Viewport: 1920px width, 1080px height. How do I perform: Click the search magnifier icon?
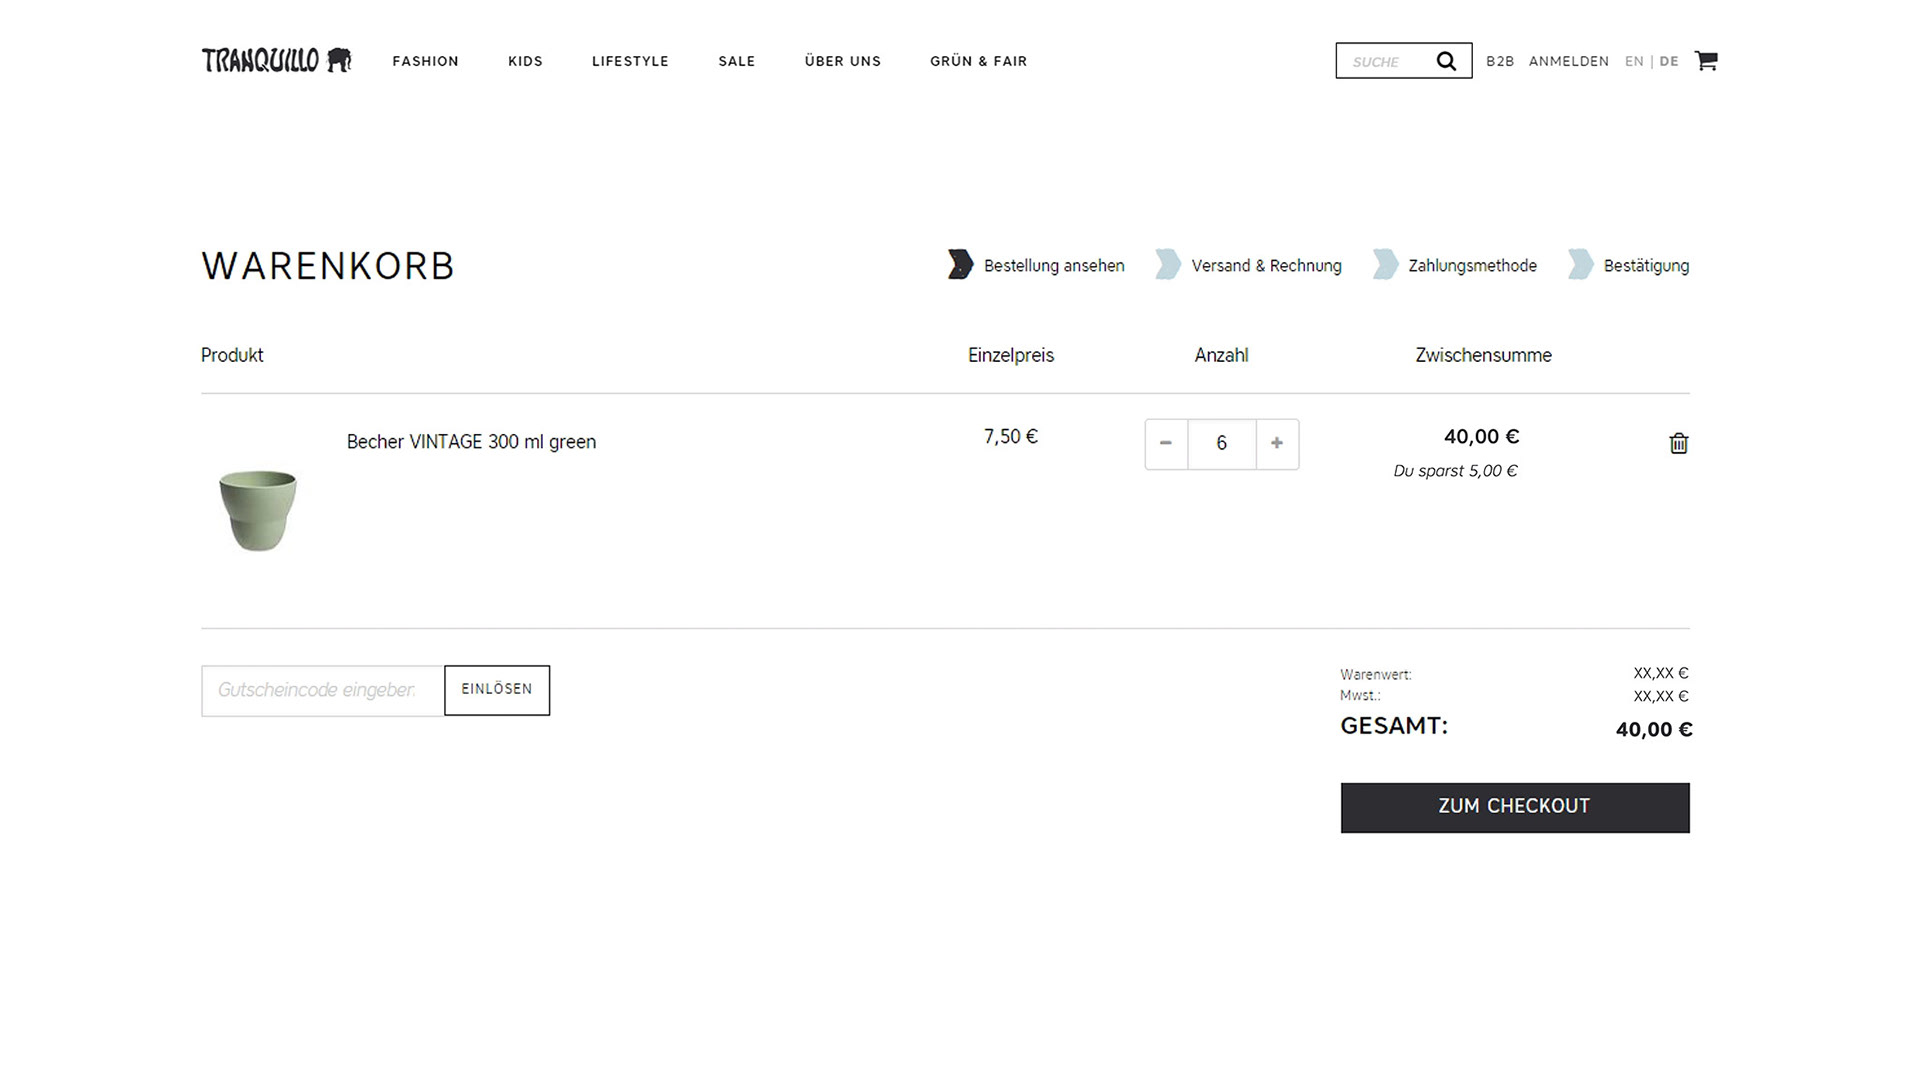(1446, 61)
